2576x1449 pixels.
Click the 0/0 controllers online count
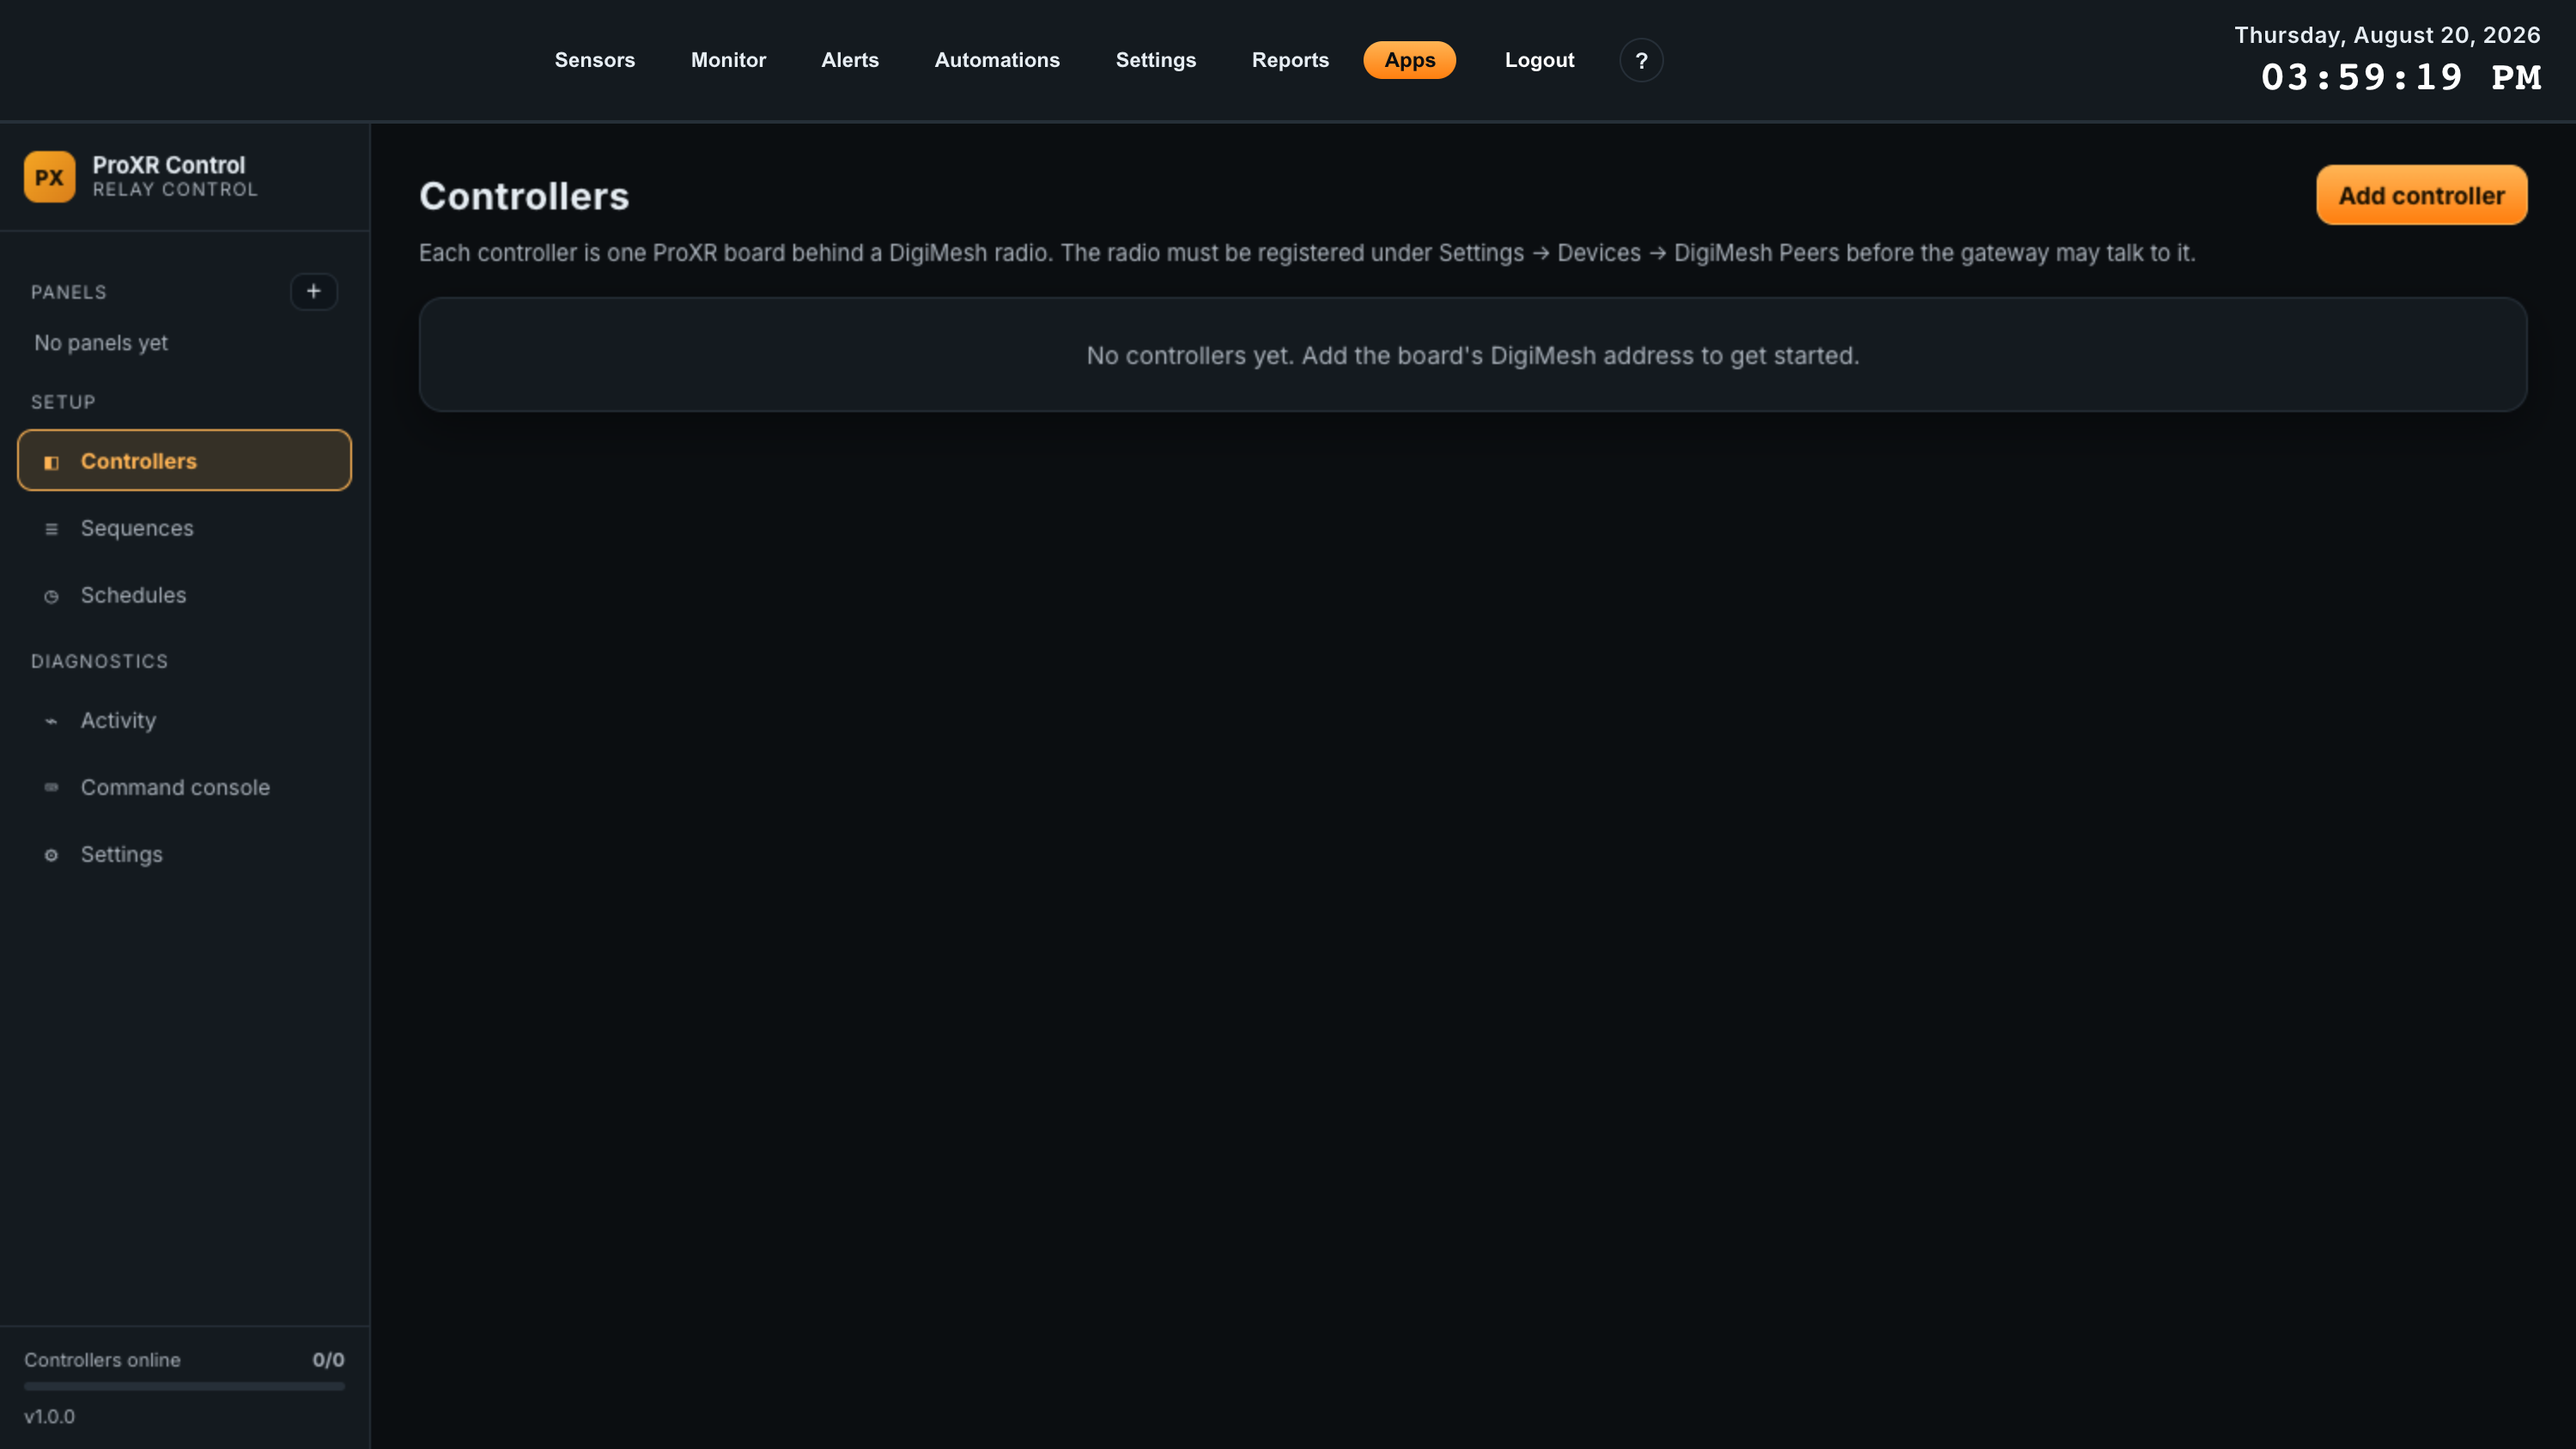pos(328,1360)
